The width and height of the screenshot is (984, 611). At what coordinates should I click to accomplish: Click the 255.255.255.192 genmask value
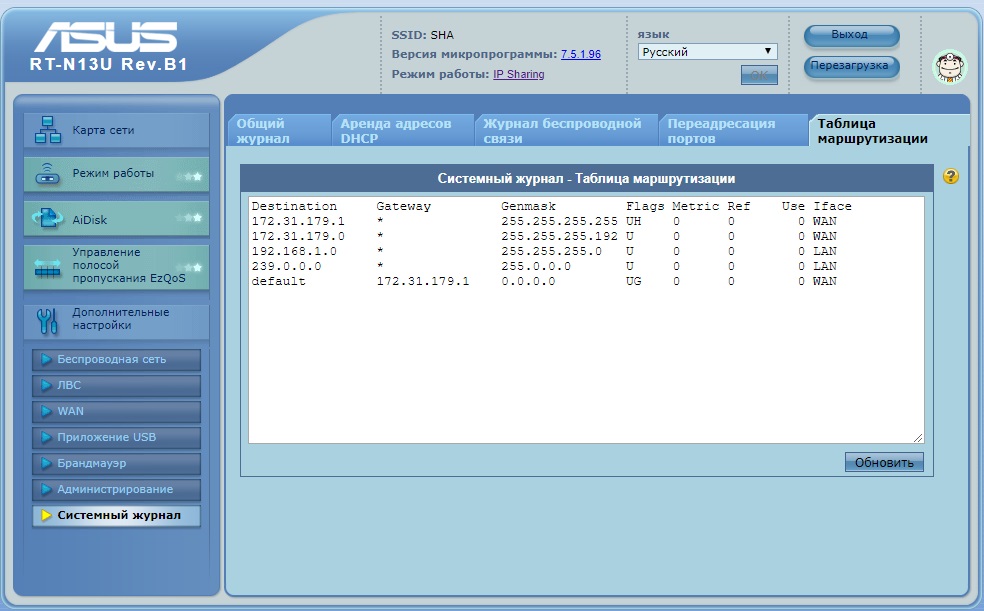(x=559, y=236)
